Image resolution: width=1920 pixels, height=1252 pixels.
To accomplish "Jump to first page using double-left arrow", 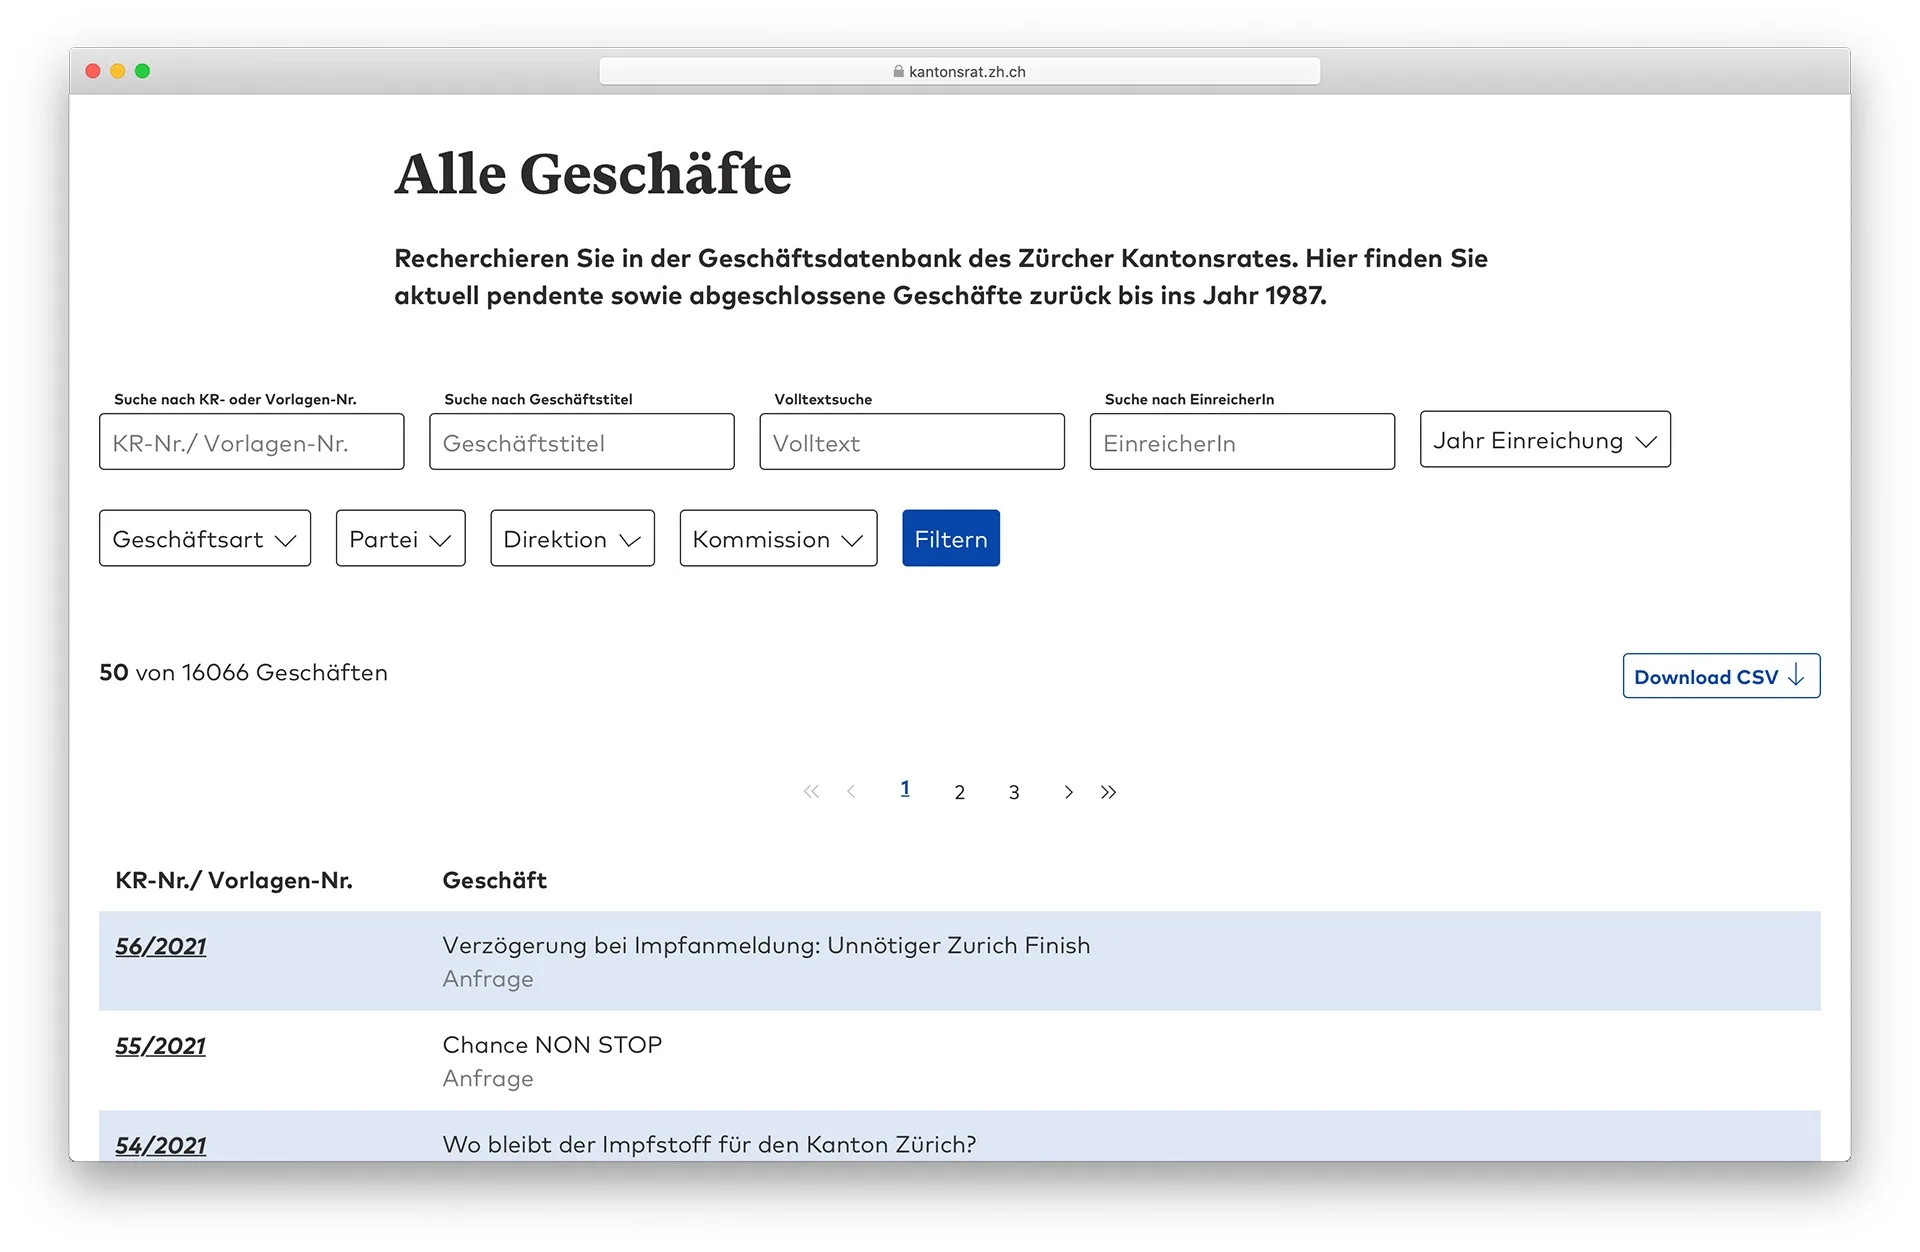I will coord(811,791).
